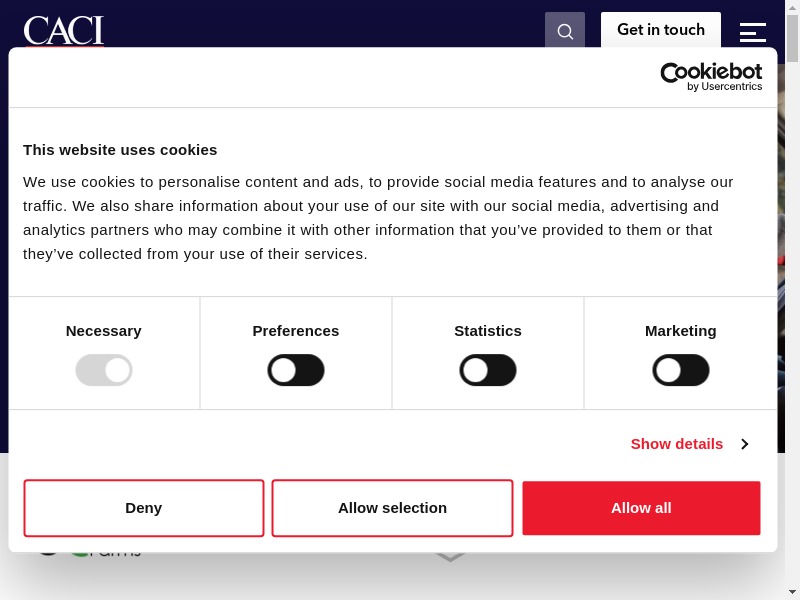The height and width of the screenshot is (600, 800).
Task: Accept cookies with Allow all
Action: 641,508
